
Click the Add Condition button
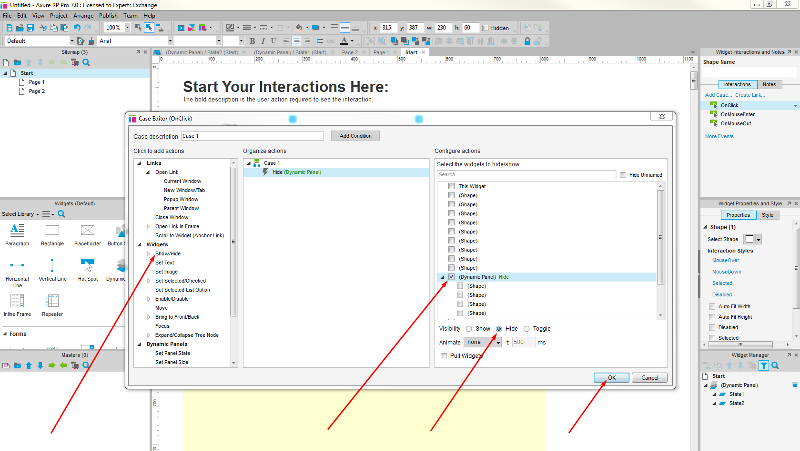click(355, 136)
